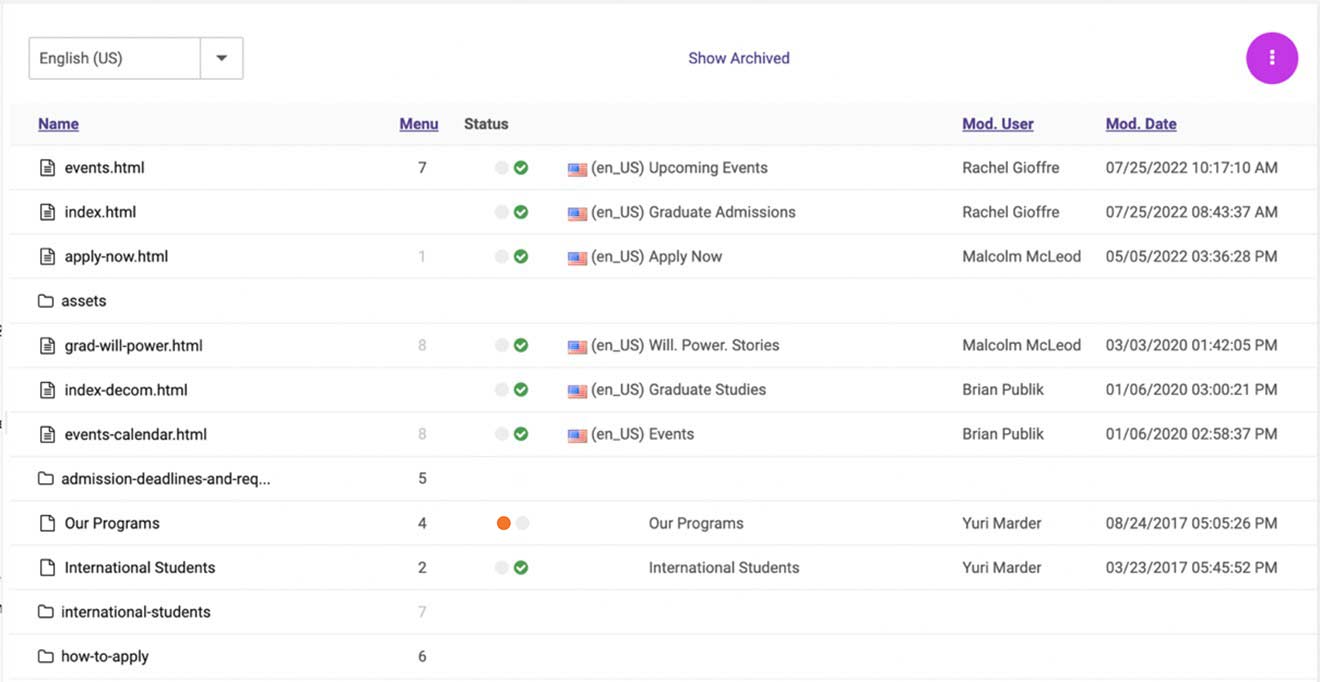Toggle the orange status dot for Our Programs
Screen dimensions: 1320x682
pos(503,523)
